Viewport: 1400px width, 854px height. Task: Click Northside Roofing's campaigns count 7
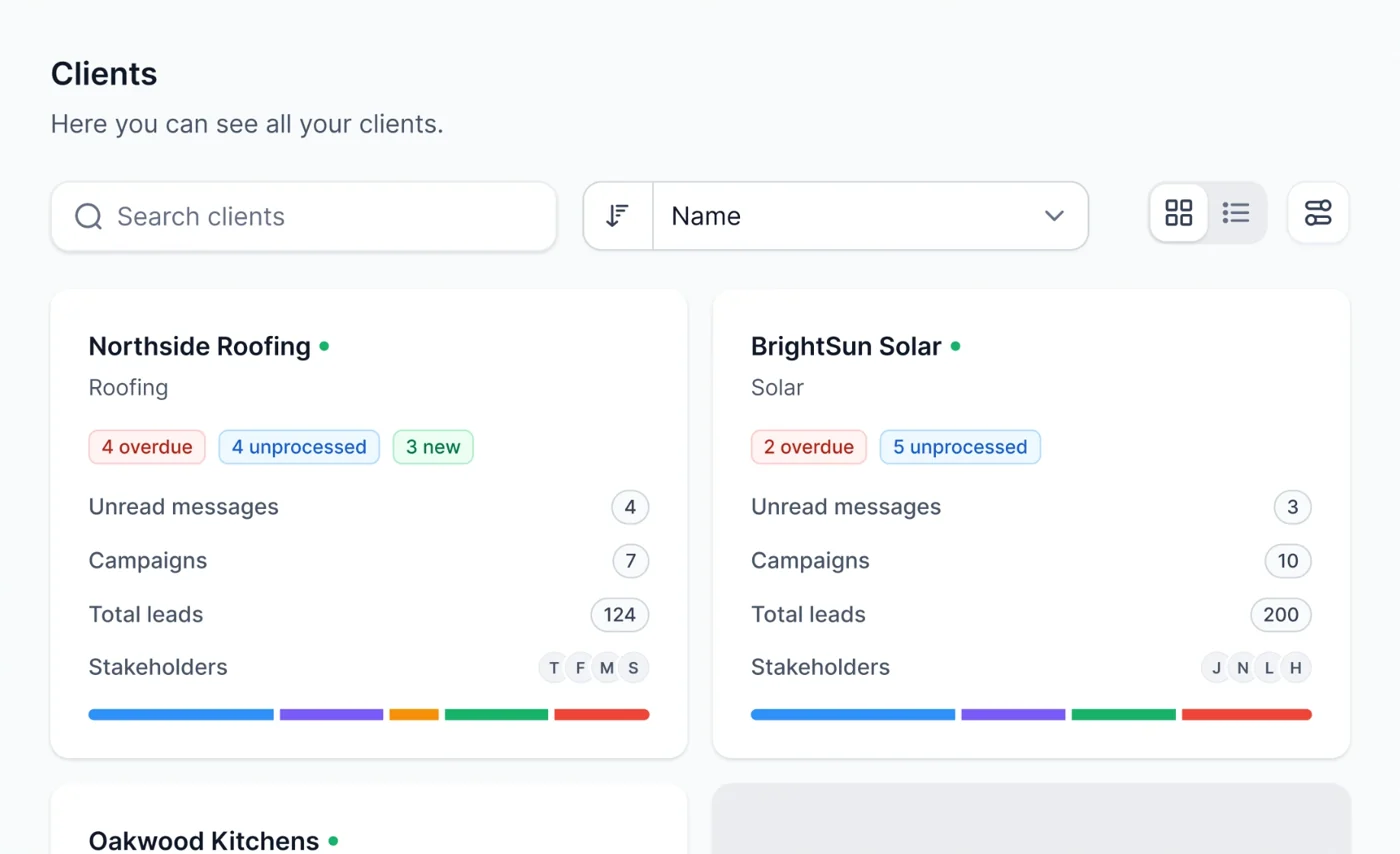[631, 561]
